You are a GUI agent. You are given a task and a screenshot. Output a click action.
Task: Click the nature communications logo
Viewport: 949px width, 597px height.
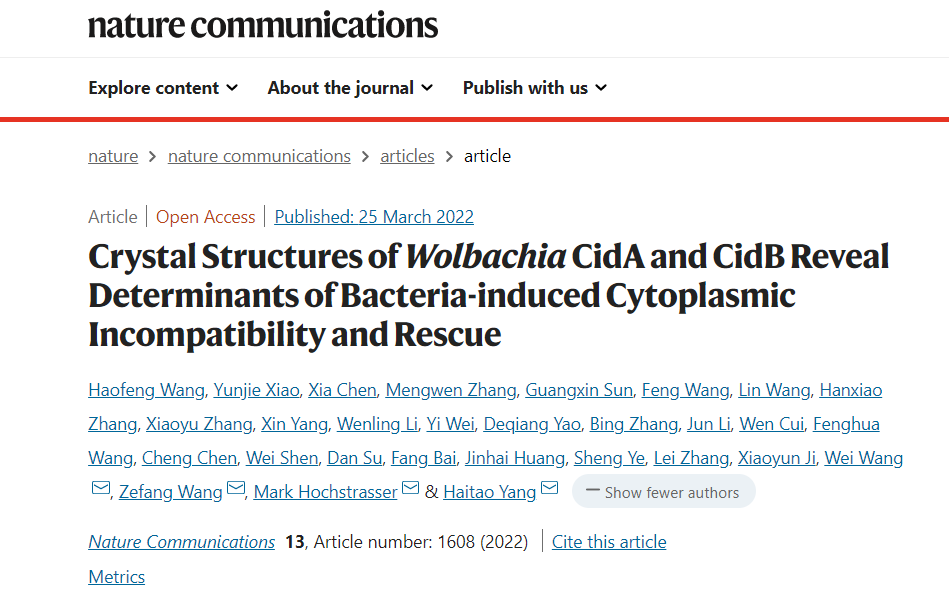point(263,25)
